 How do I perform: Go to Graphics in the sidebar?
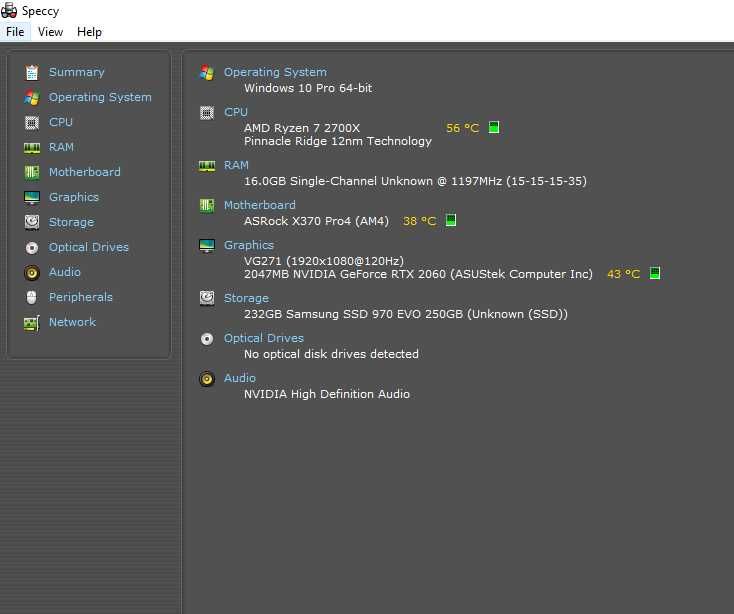[x=74, y=197]
